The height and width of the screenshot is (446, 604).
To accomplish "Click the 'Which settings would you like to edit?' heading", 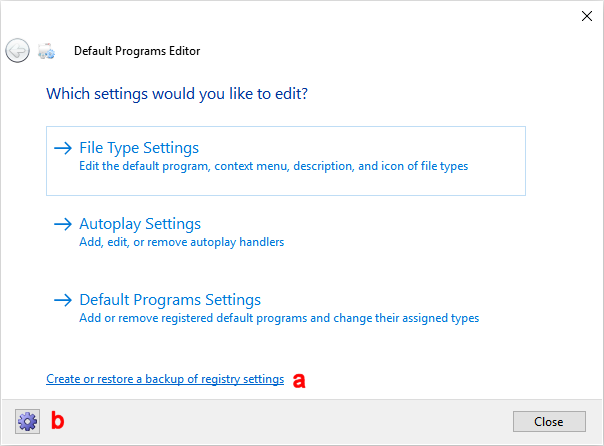I will [x=177, y=95].
